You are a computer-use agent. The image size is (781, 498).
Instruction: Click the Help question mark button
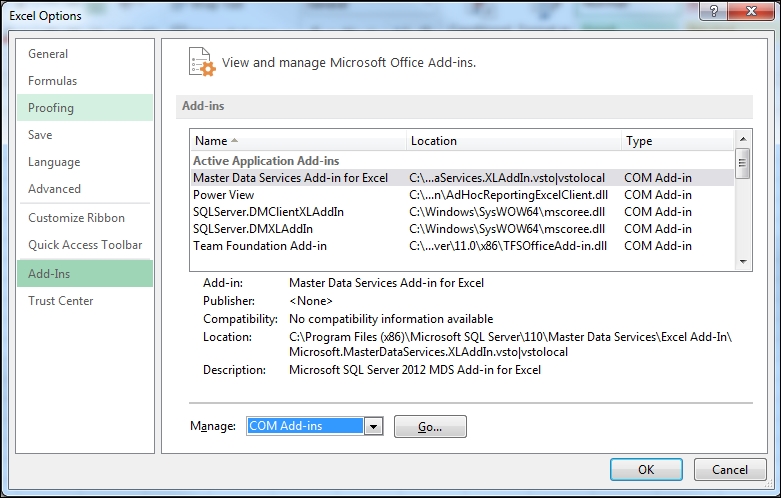click(713, 11)
